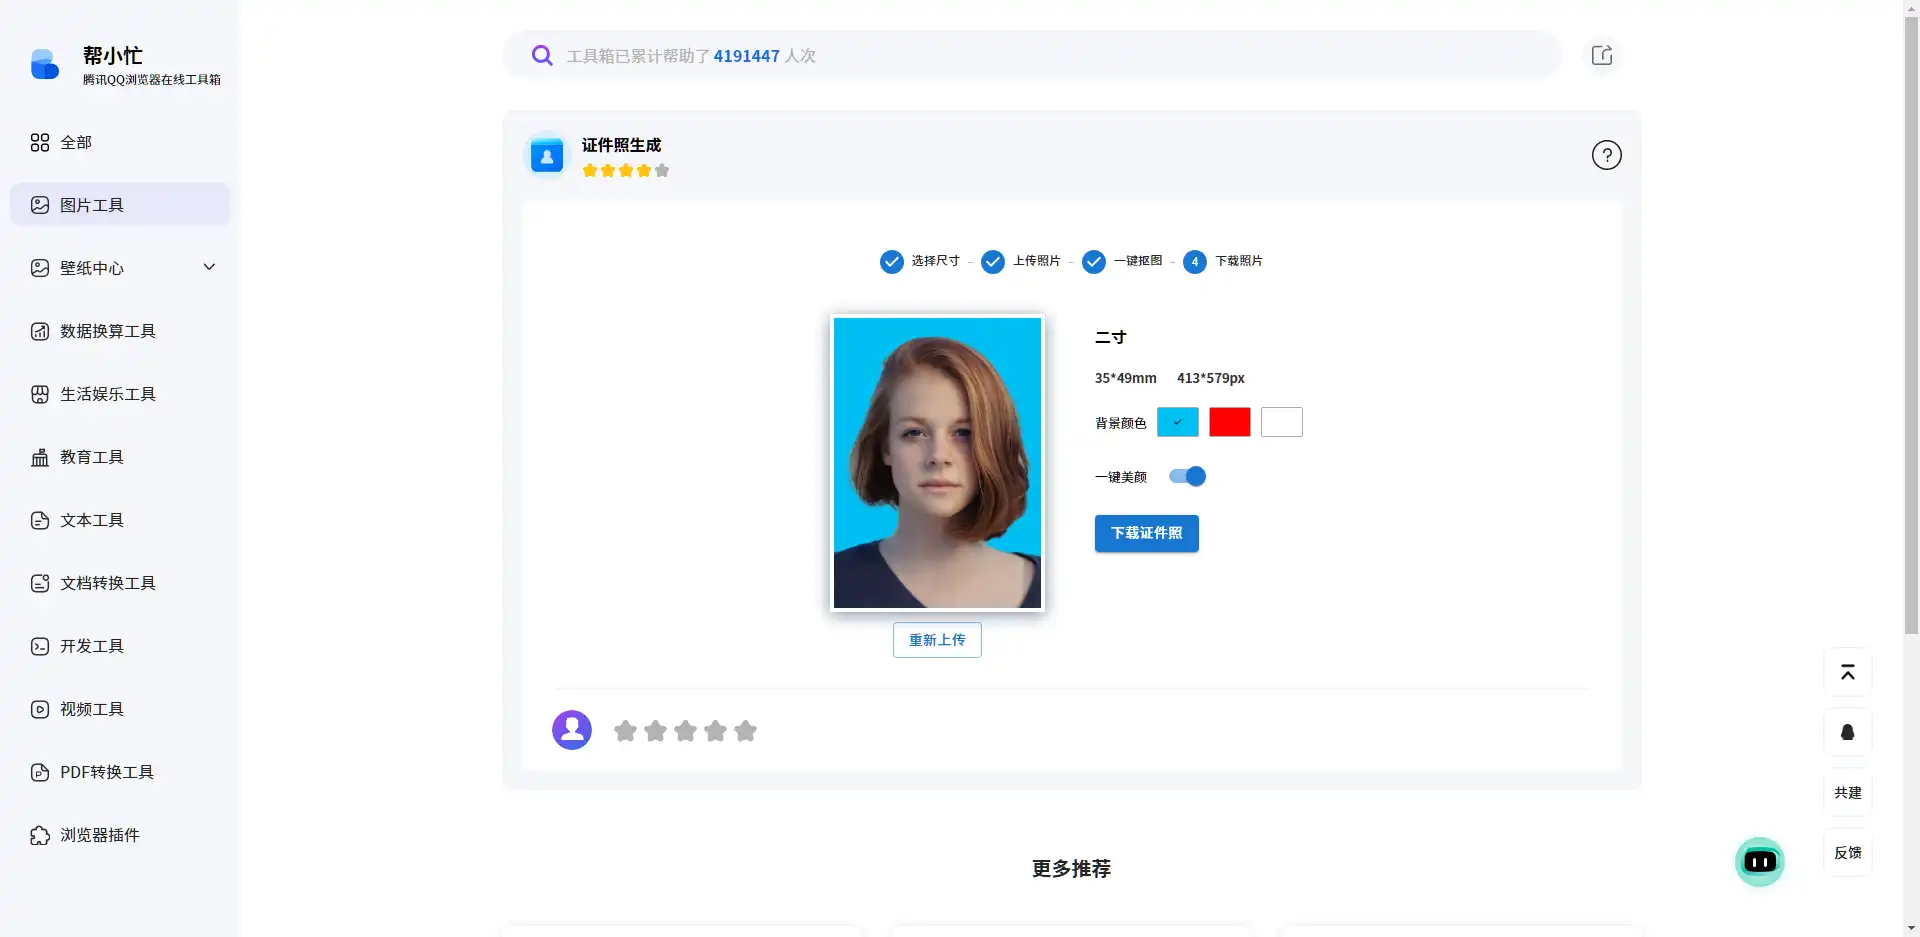
Task: Open the 数据换算工具 menu item
Action: pos(120,331)
